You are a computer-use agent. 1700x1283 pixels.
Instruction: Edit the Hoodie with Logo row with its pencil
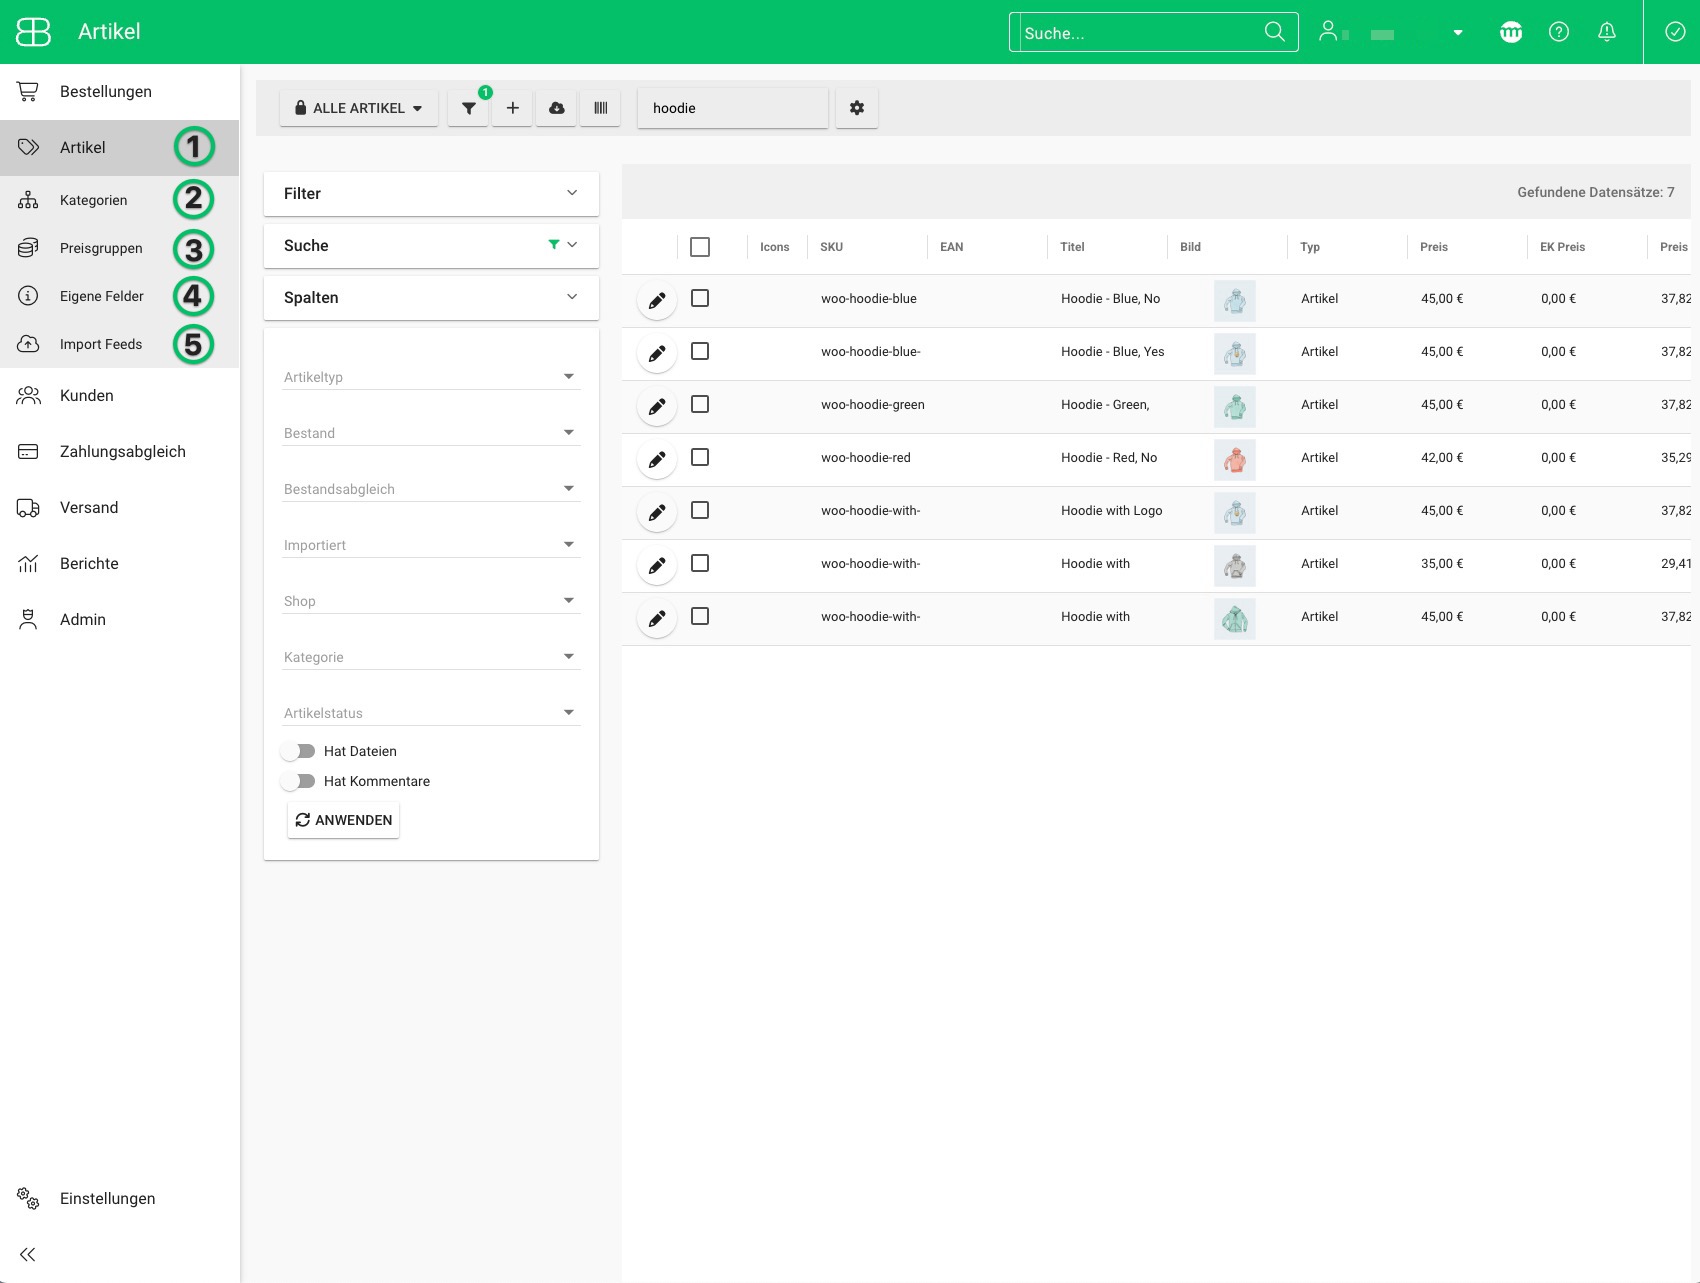click(x=657, y=512)
